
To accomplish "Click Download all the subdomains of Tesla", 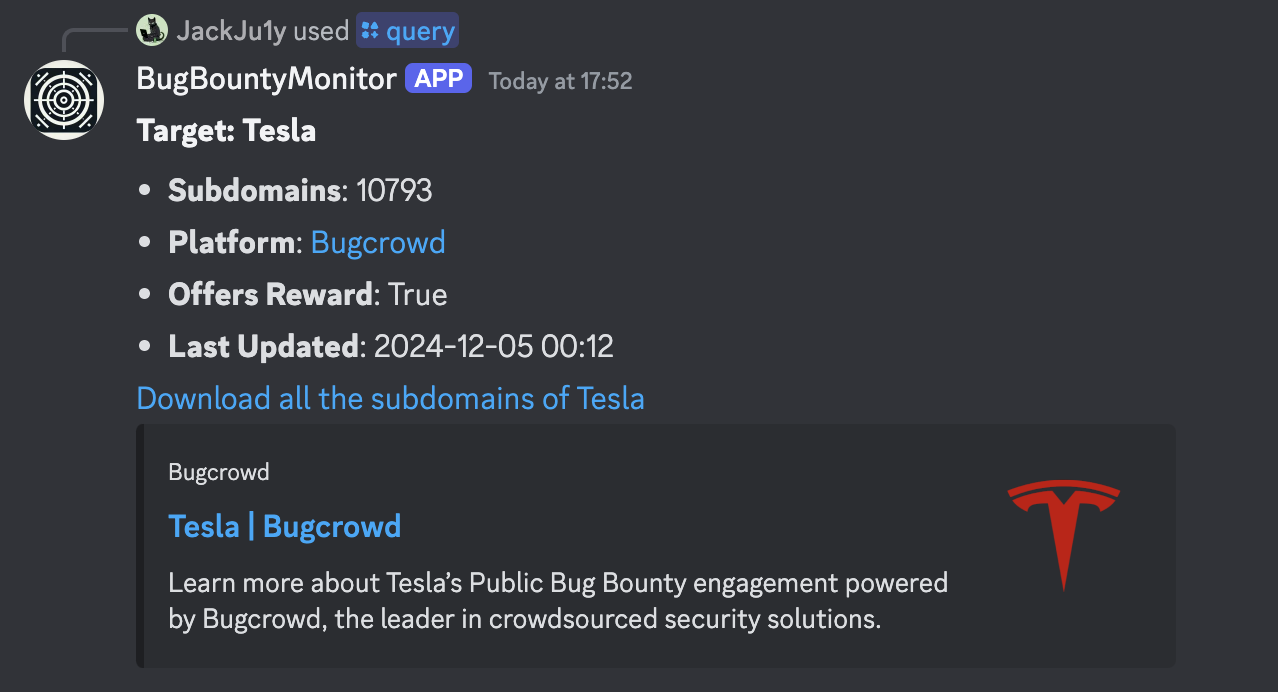I will 390,398.
